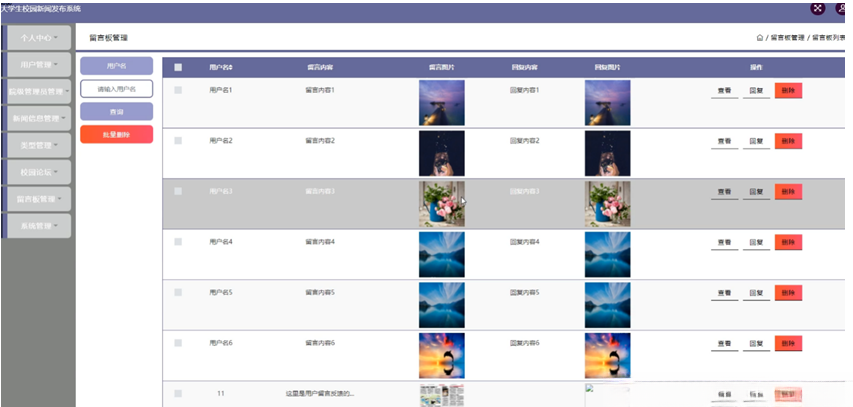The height and width of the screenshot is (407, 853).
Task: Click 查看 for row 用户名4
Action: (724, 243)
